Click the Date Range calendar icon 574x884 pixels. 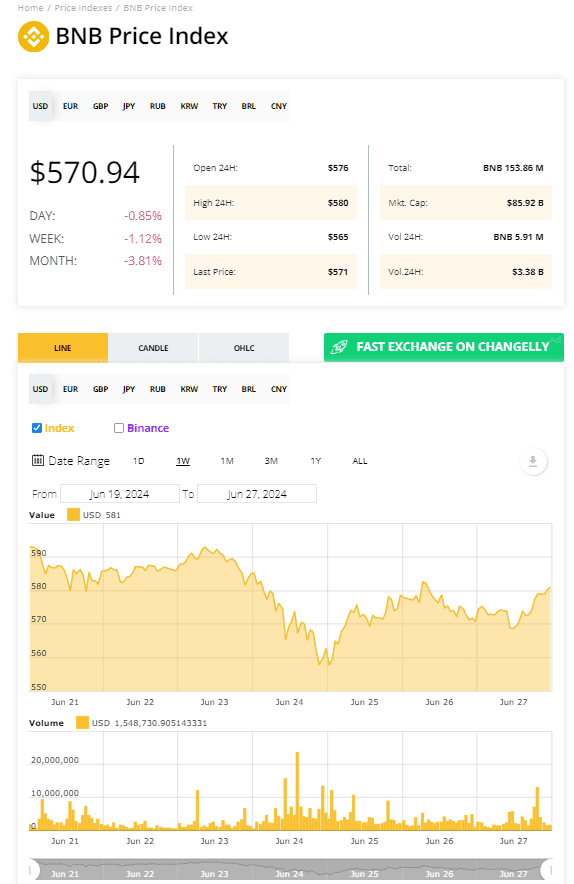coord(38,461)
